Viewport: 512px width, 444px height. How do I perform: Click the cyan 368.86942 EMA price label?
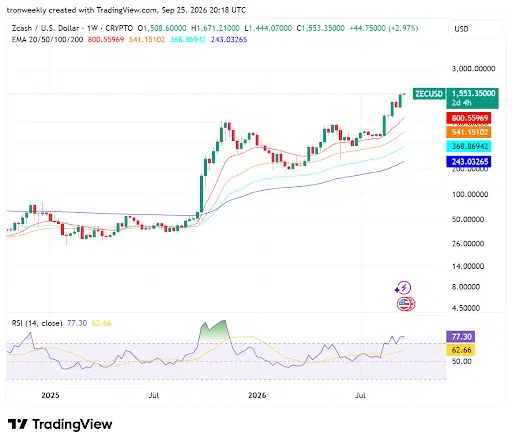469,146
